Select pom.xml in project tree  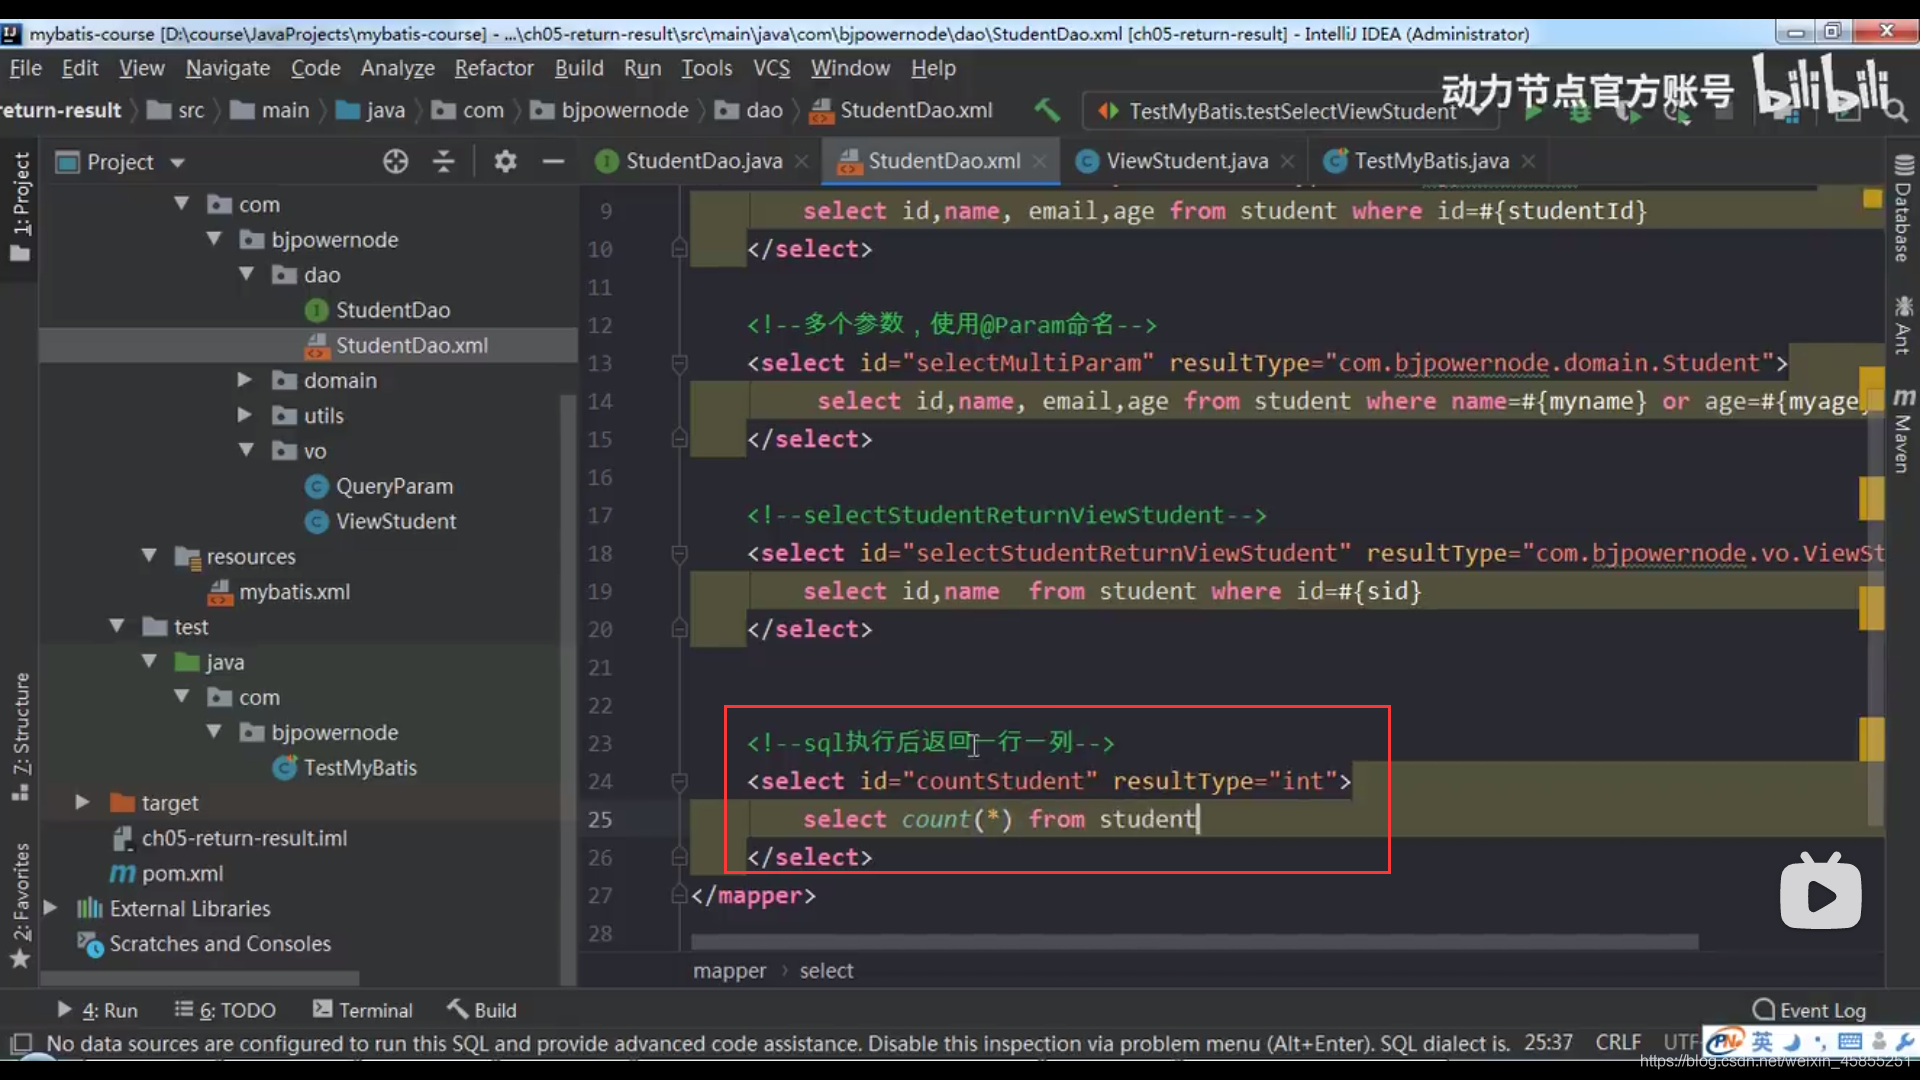pyautogui.click(x=182, y=873)
